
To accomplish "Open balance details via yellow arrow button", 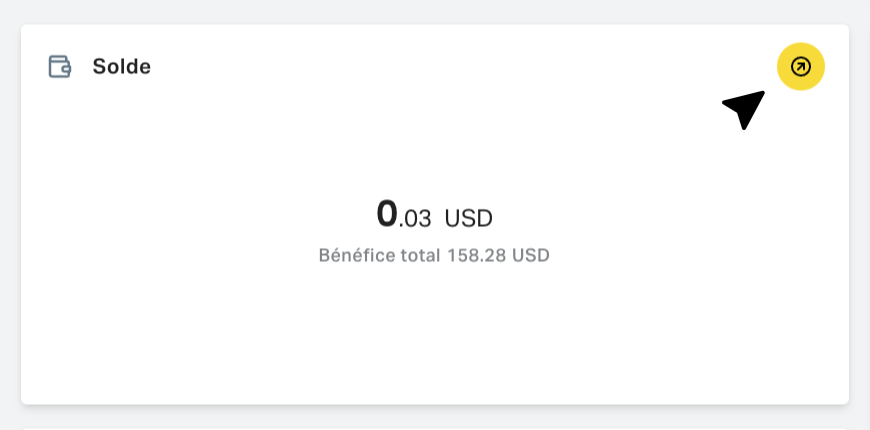I will 801,67.
